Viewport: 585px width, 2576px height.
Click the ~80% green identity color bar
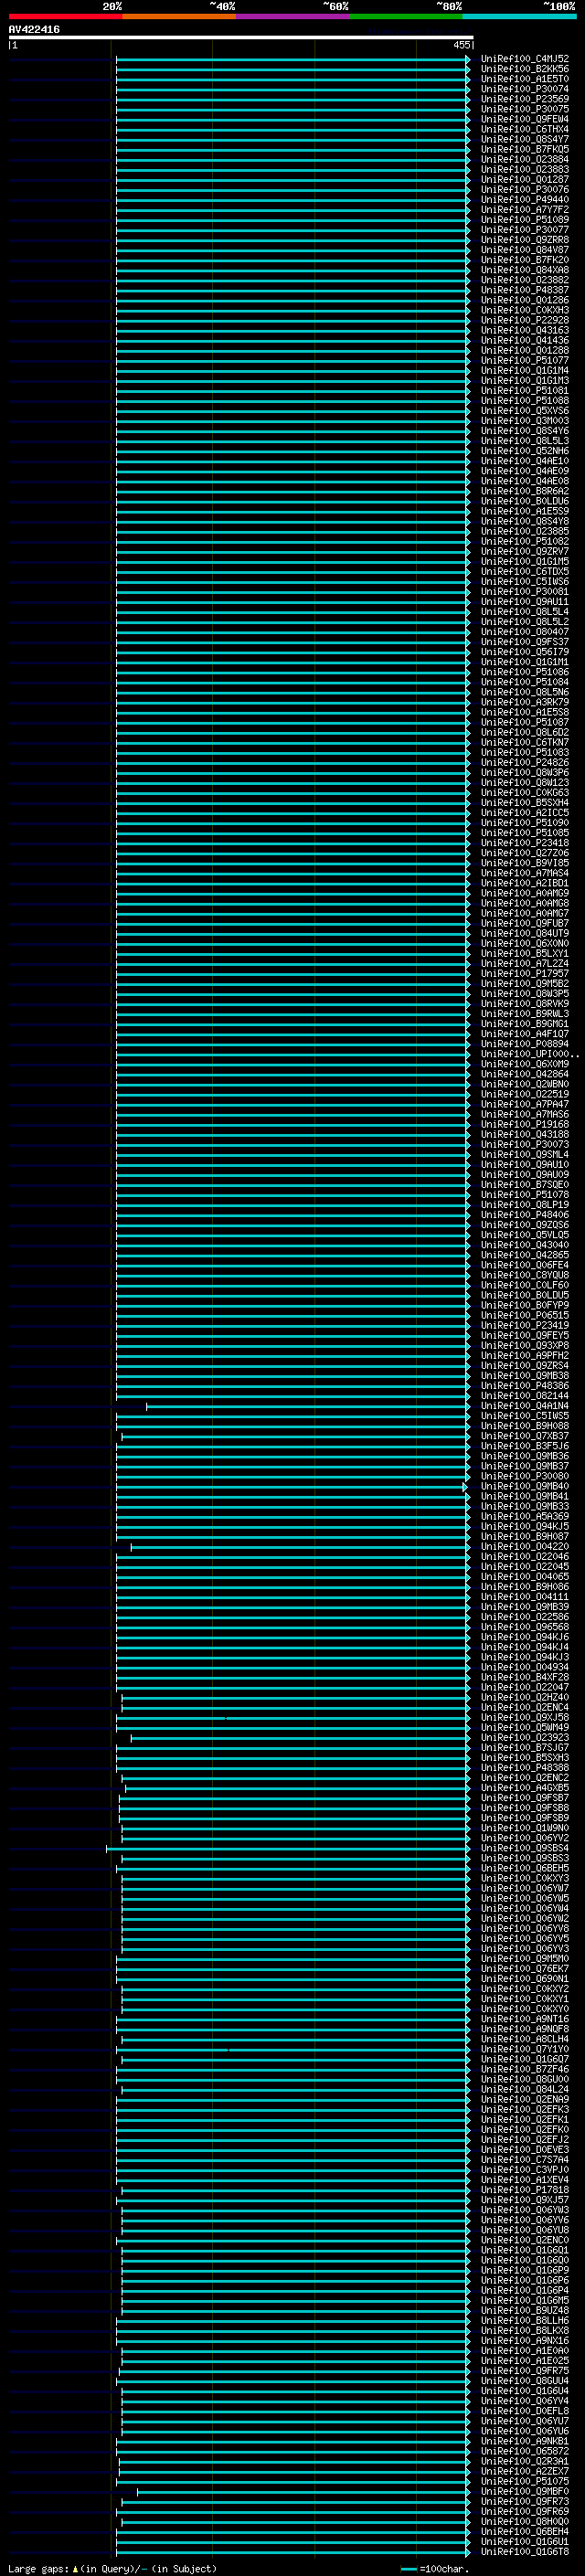(x=406, y=16)
